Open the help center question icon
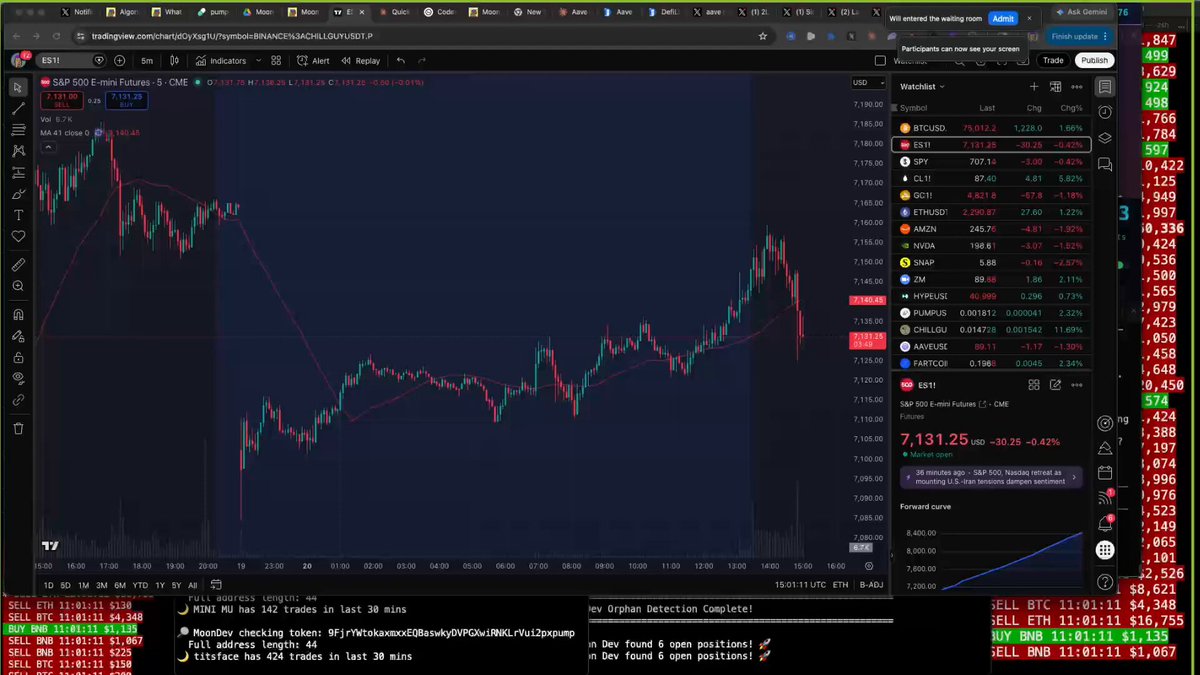1200x675 pixels. [x=1105, y=581]
